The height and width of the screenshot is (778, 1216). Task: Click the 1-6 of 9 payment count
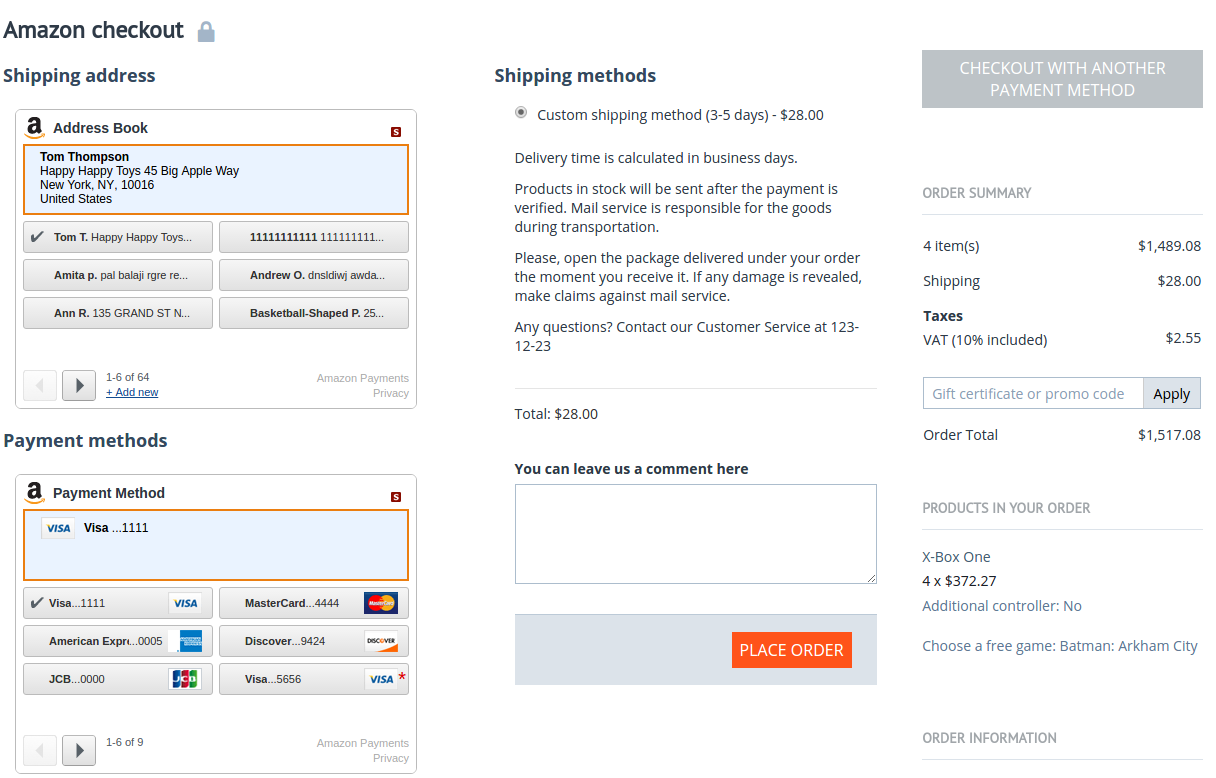point(125,742)
